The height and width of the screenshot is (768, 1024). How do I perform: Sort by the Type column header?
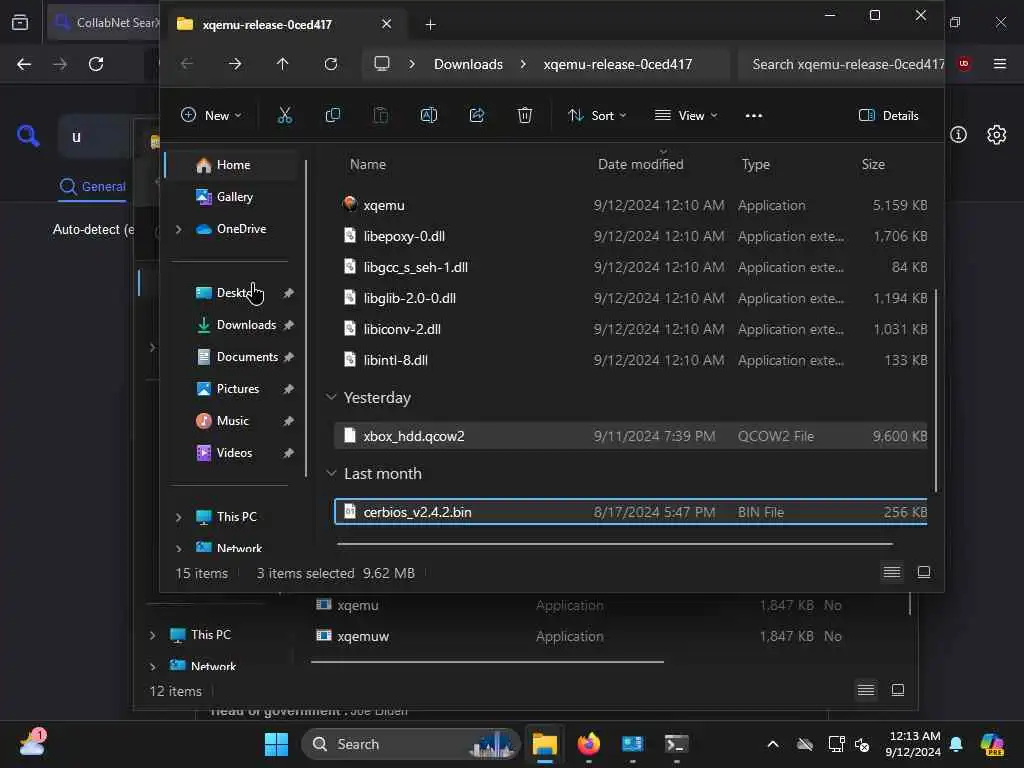click(755, 165)
